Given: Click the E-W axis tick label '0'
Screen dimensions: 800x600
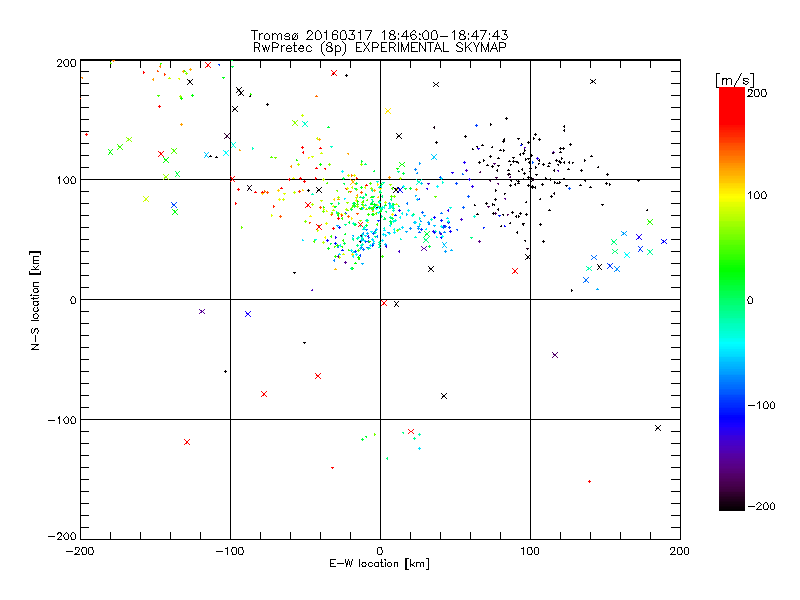Looking at the screenshot, I should click(380, 551).
